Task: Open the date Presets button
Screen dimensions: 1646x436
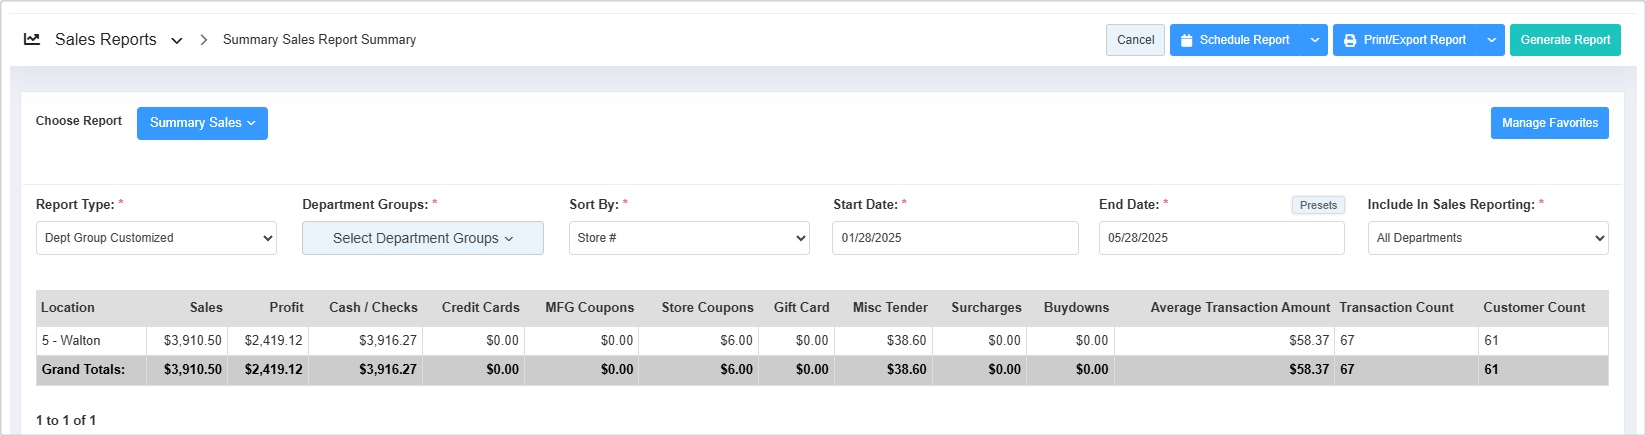Action: 1317,205
